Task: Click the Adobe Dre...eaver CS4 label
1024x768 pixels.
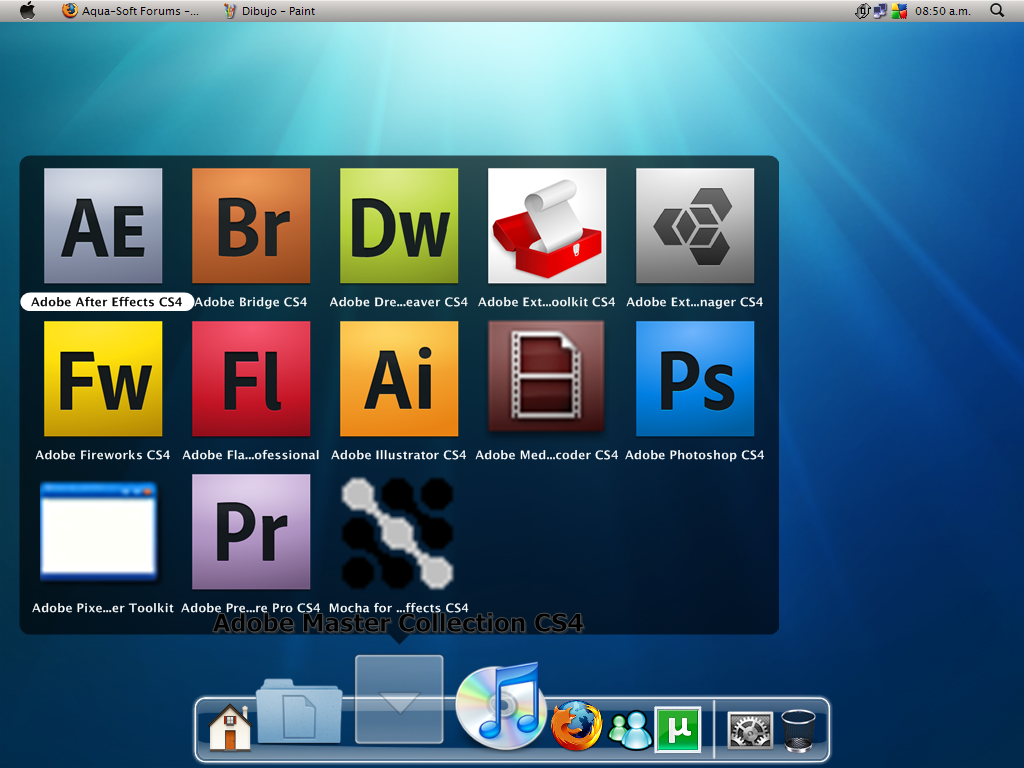Action: point(399,302)
